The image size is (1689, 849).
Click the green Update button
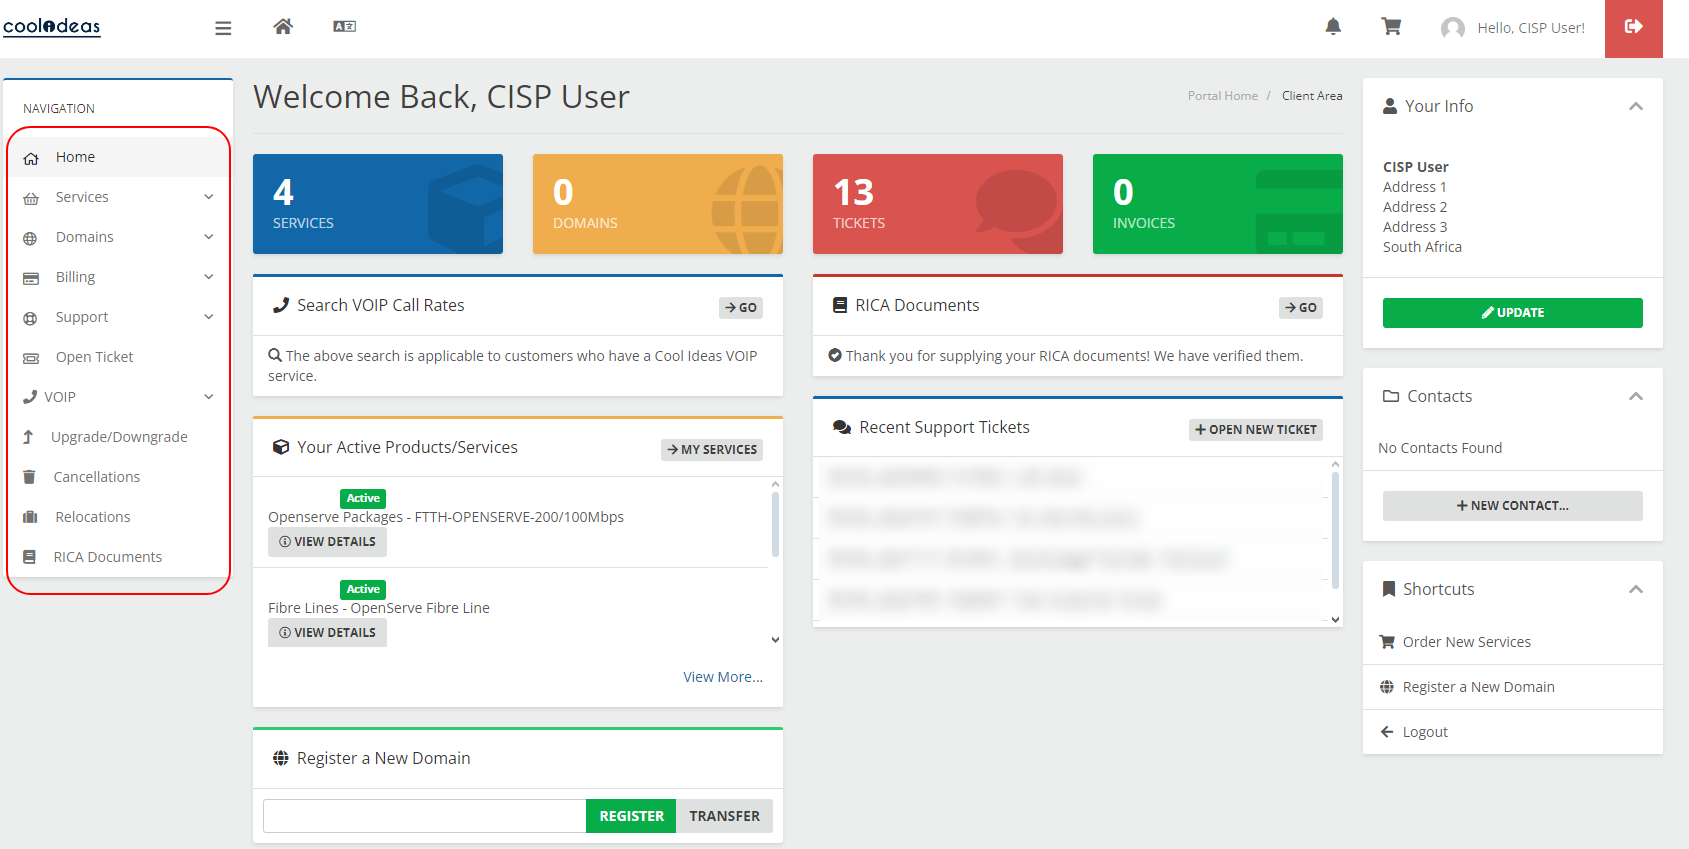point(1513,313)
